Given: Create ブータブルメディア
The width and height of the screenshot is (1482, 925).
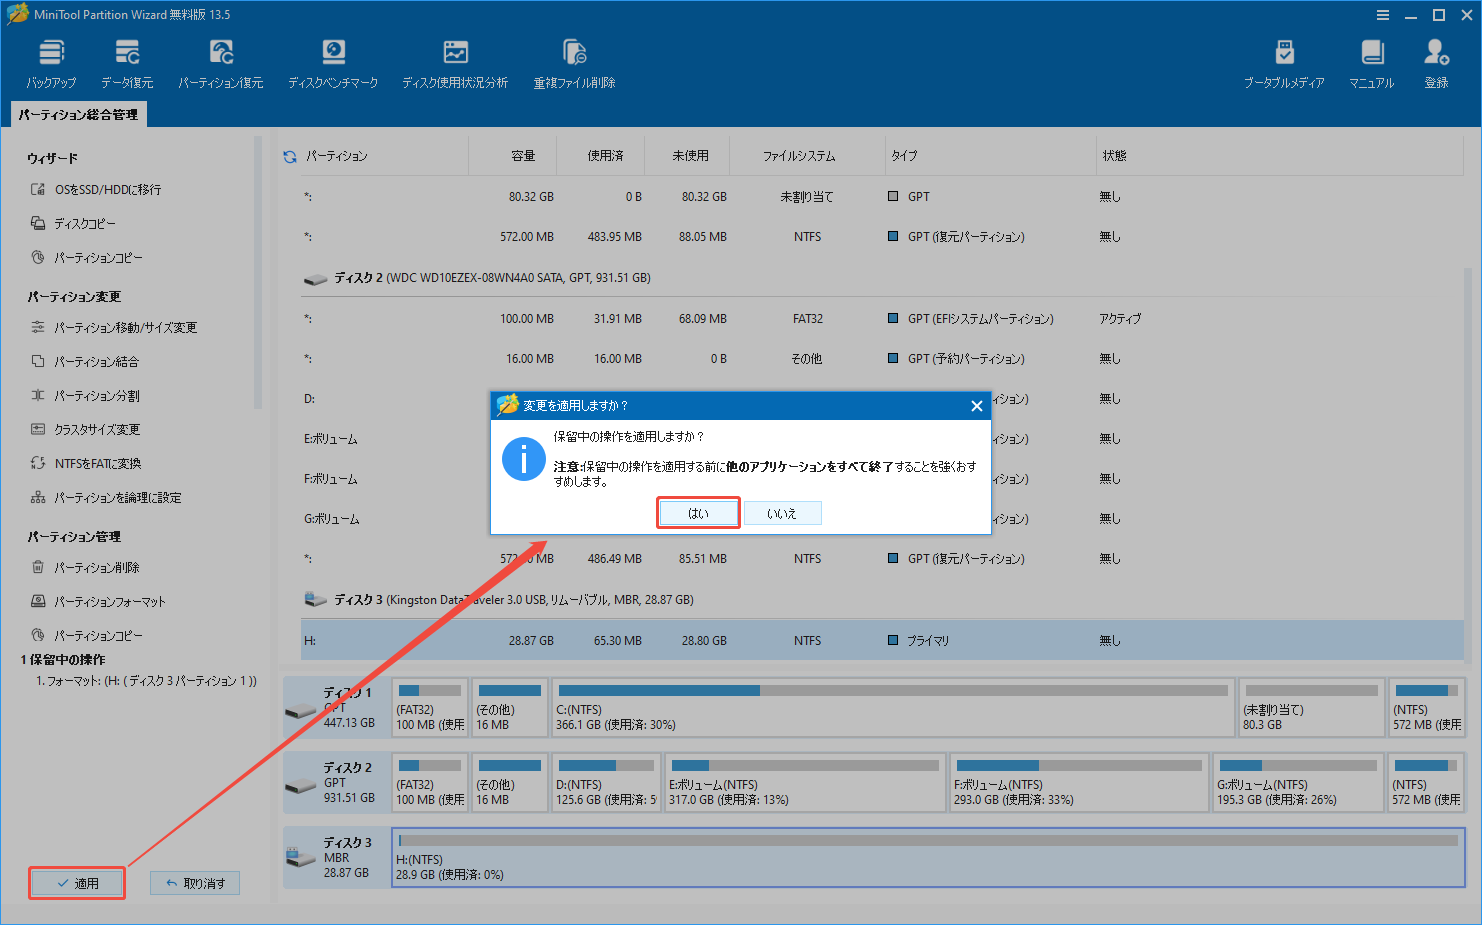Looking at the screenshot, I should pos(1283,60).
